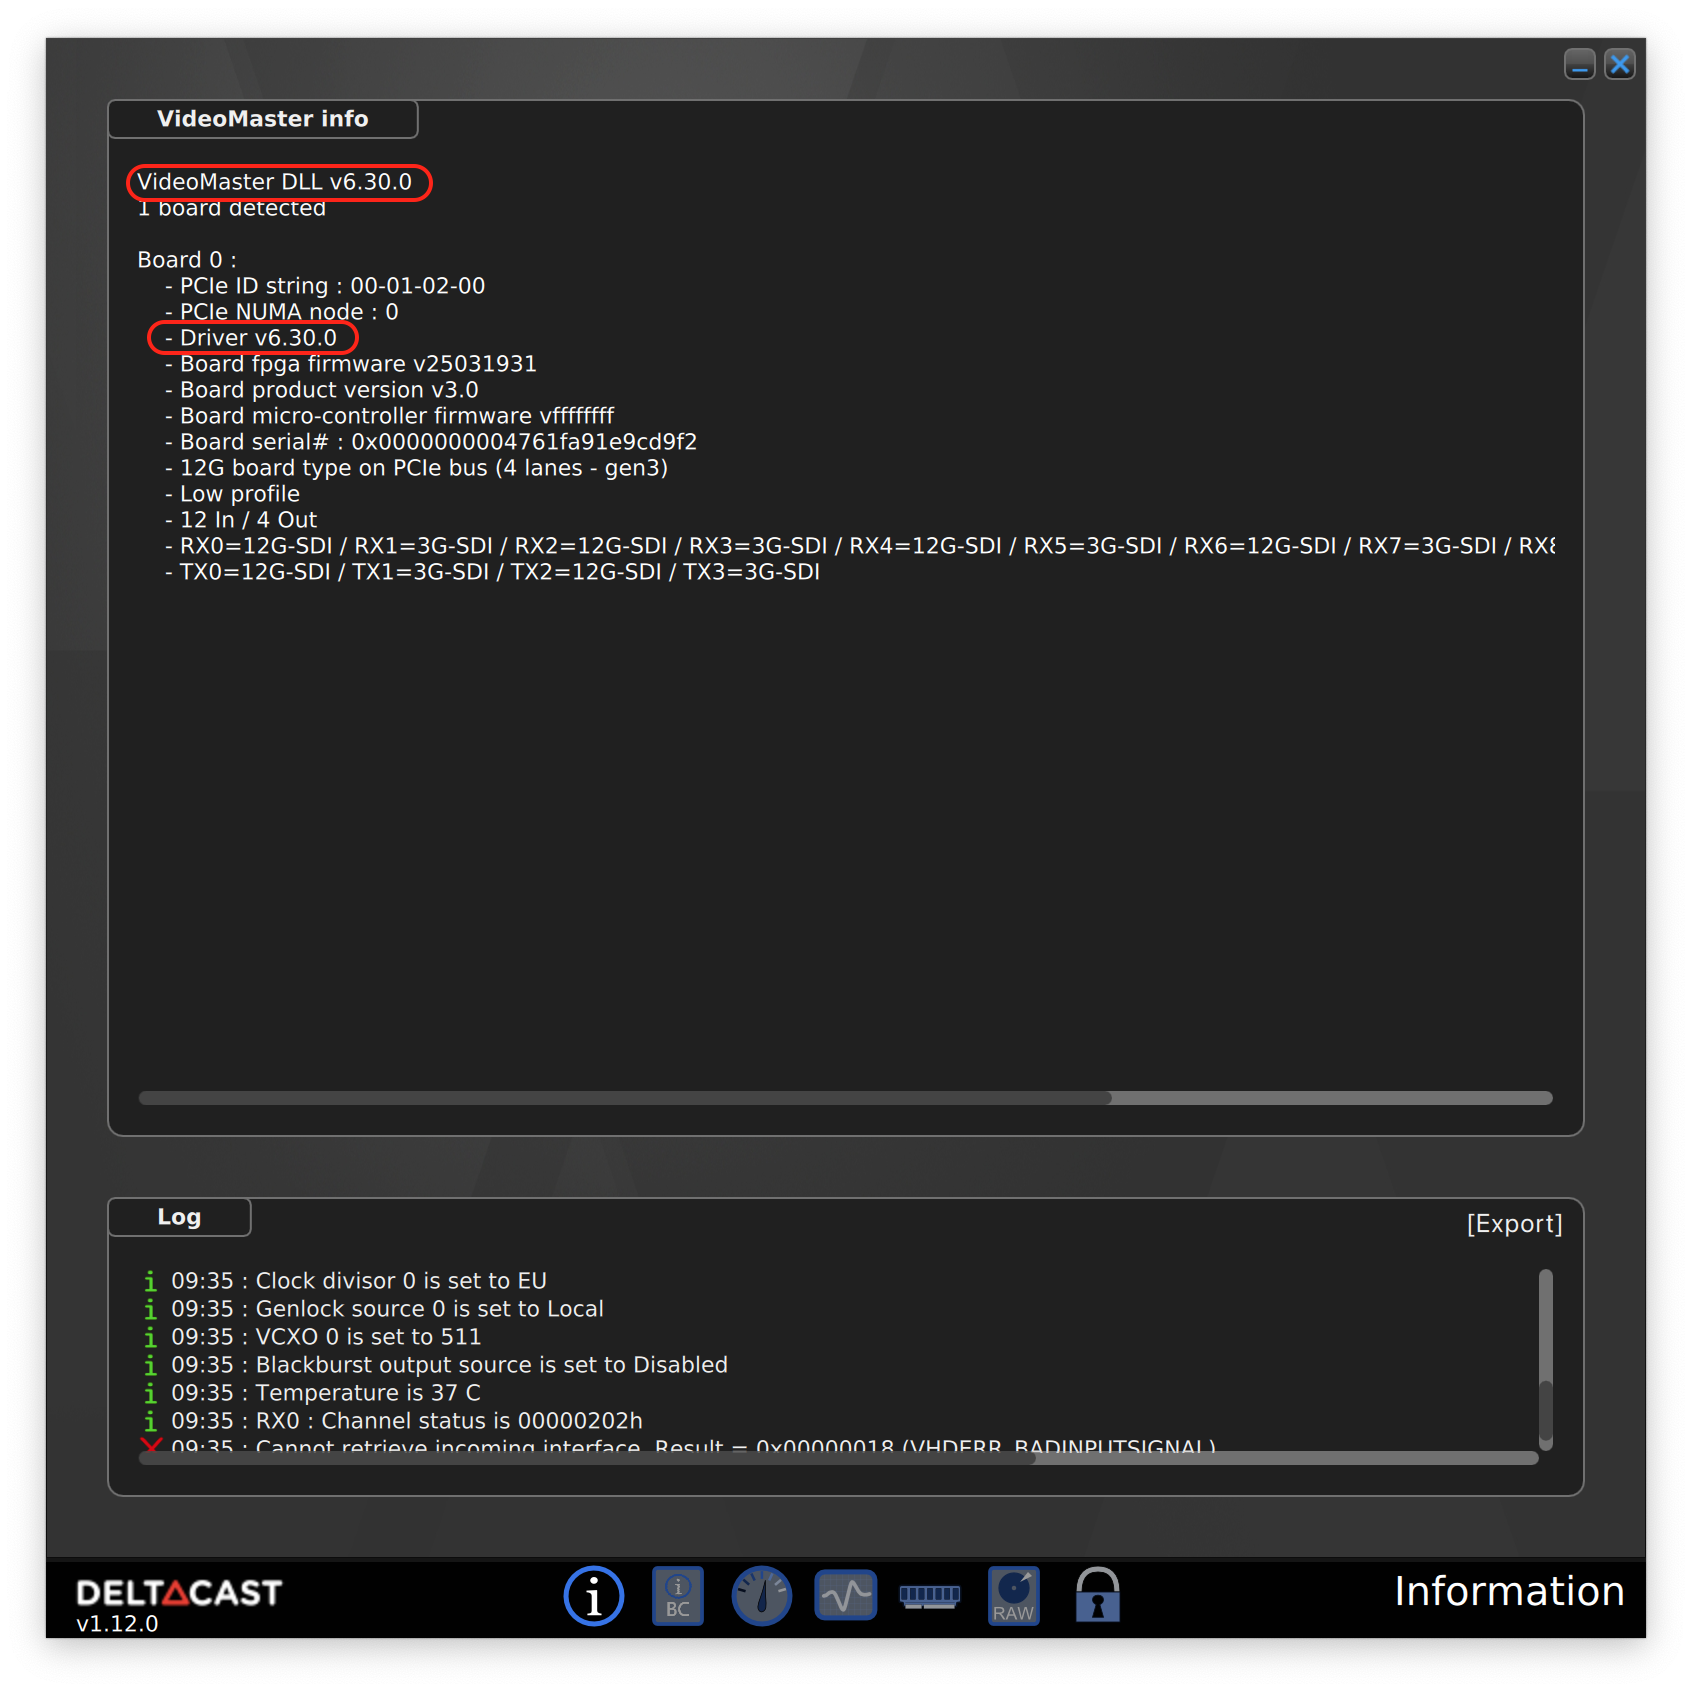Click the 'Information' page title
The height and width of the screenshot is (1692, 1692).
(1509, 1591)
